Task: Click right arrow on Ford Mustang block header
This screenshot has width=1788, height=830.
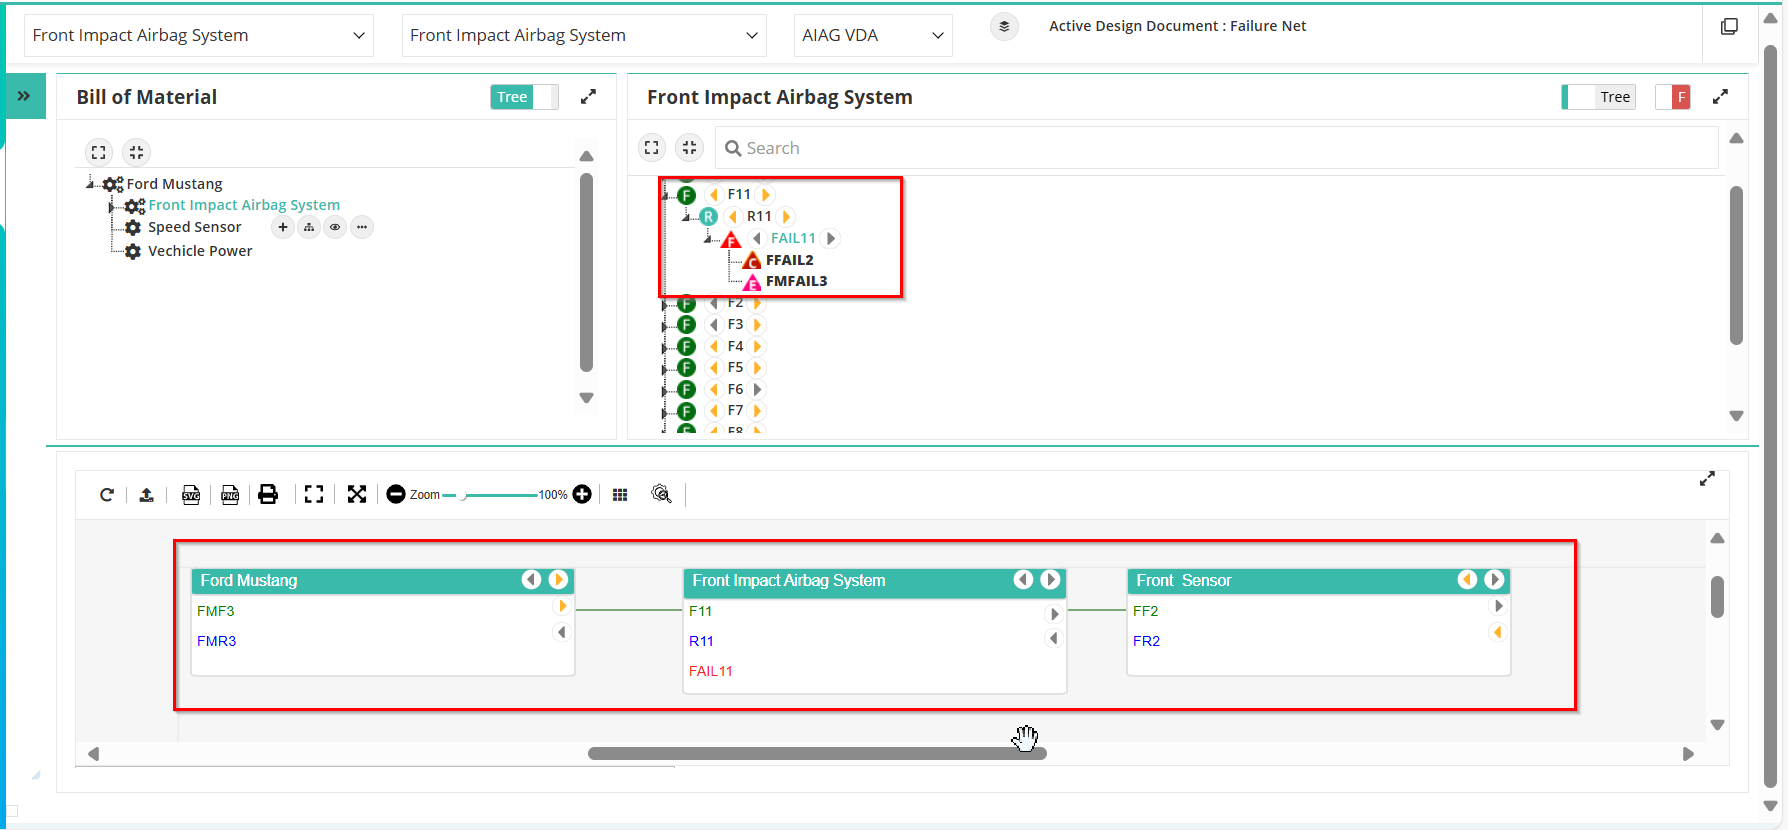Action: (558, 580)
